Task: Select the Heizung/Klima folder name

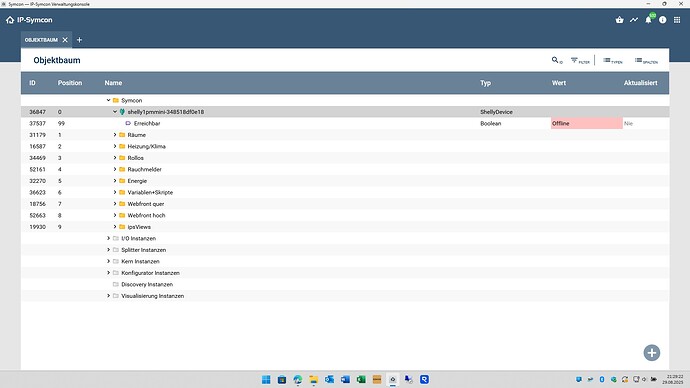Action: click(x=147, y=146)
